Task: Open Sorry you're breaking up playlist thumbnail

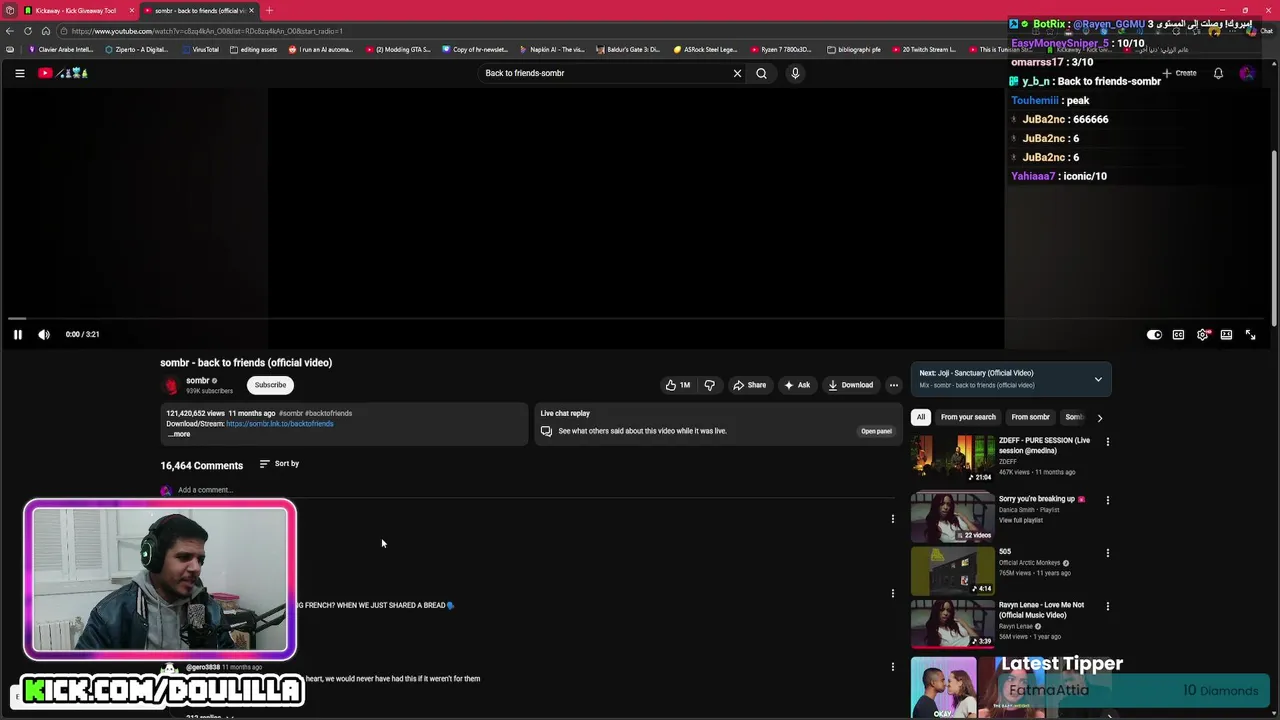Action: tap(952, 517)
